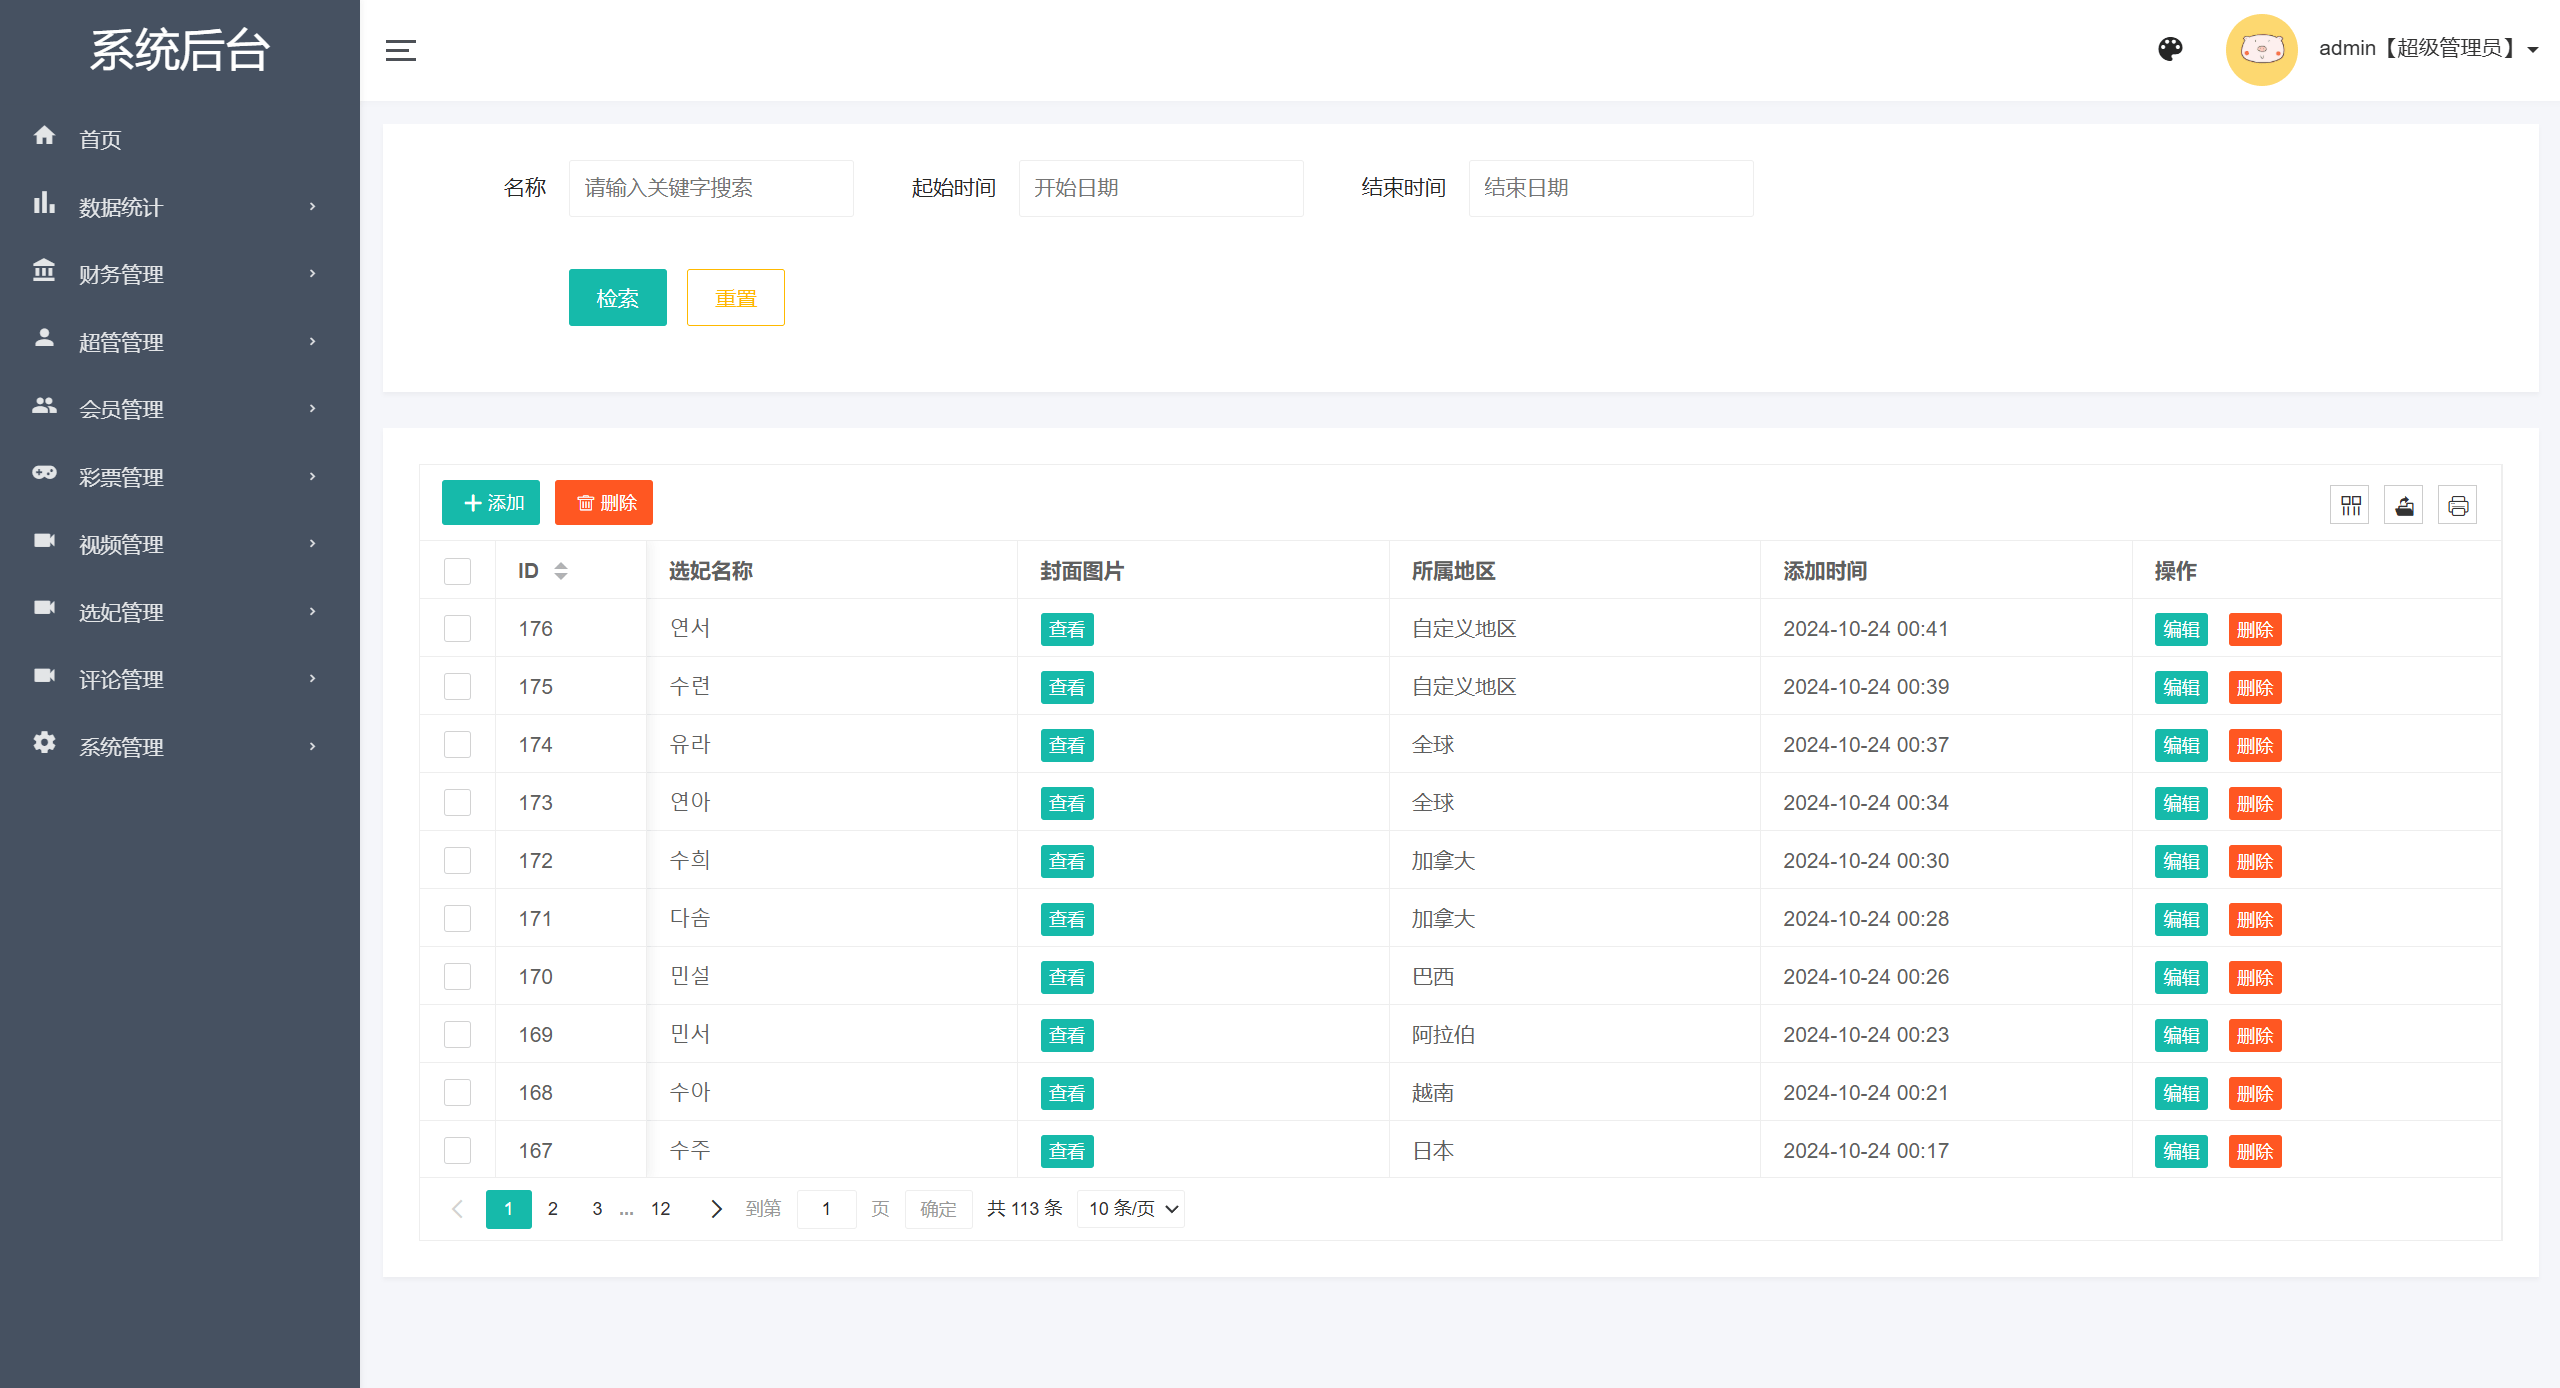This screenshot has width=2560, height=1388.
Task: Sort table by ID column arrows
Action: [x=561, y=571]
